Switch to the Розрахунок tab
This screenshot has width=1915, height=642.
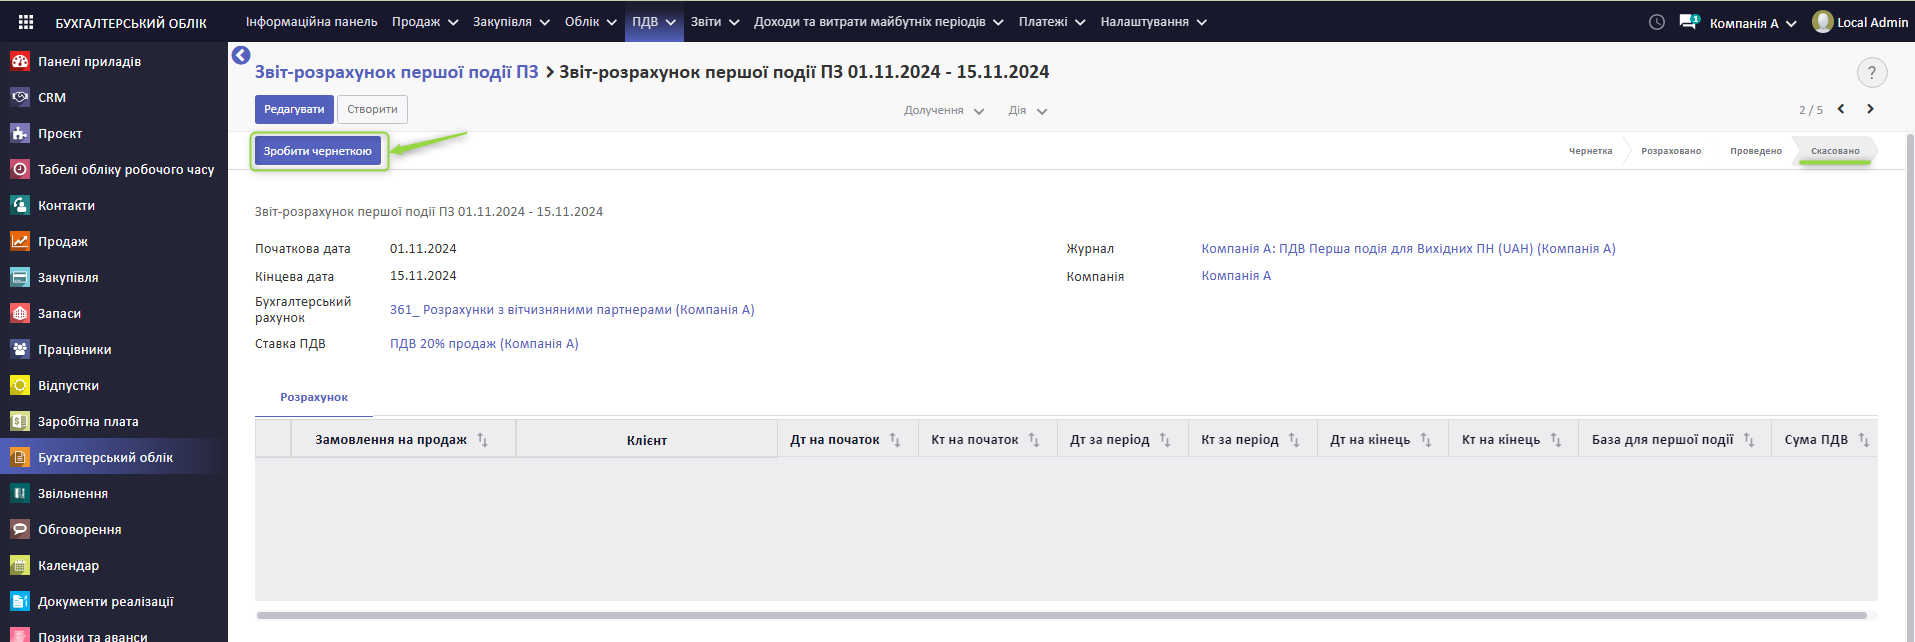tap(314, 397)
